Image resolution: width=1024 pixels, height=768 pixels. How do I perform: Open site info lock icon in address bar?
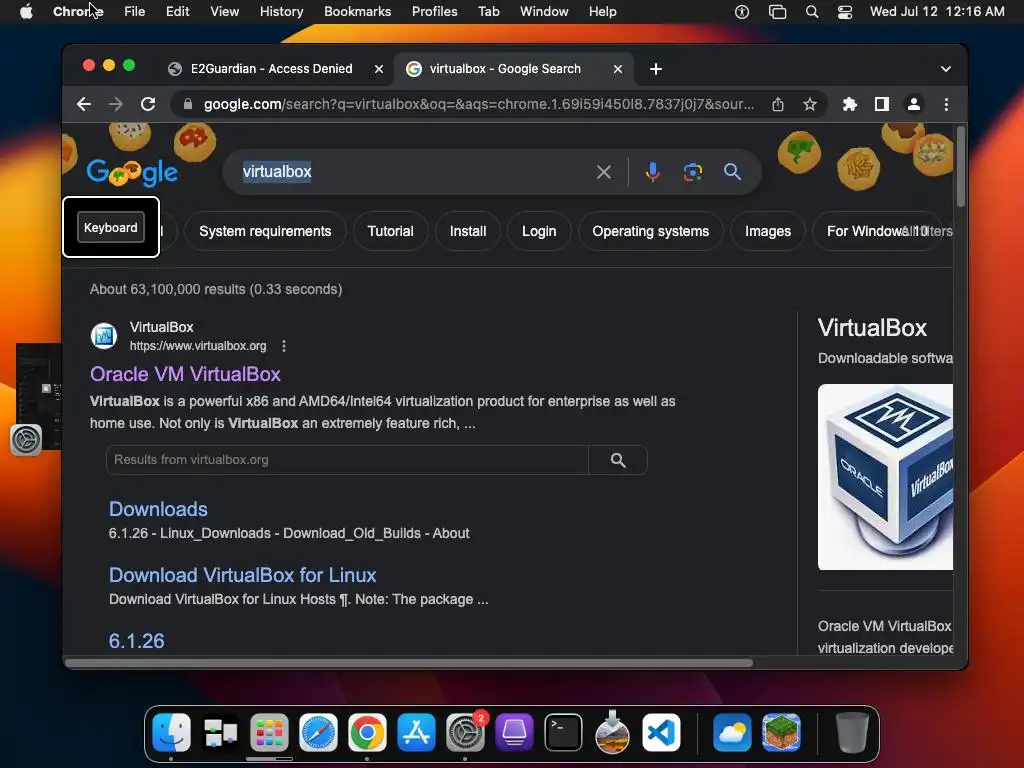(x=188, y=104)
